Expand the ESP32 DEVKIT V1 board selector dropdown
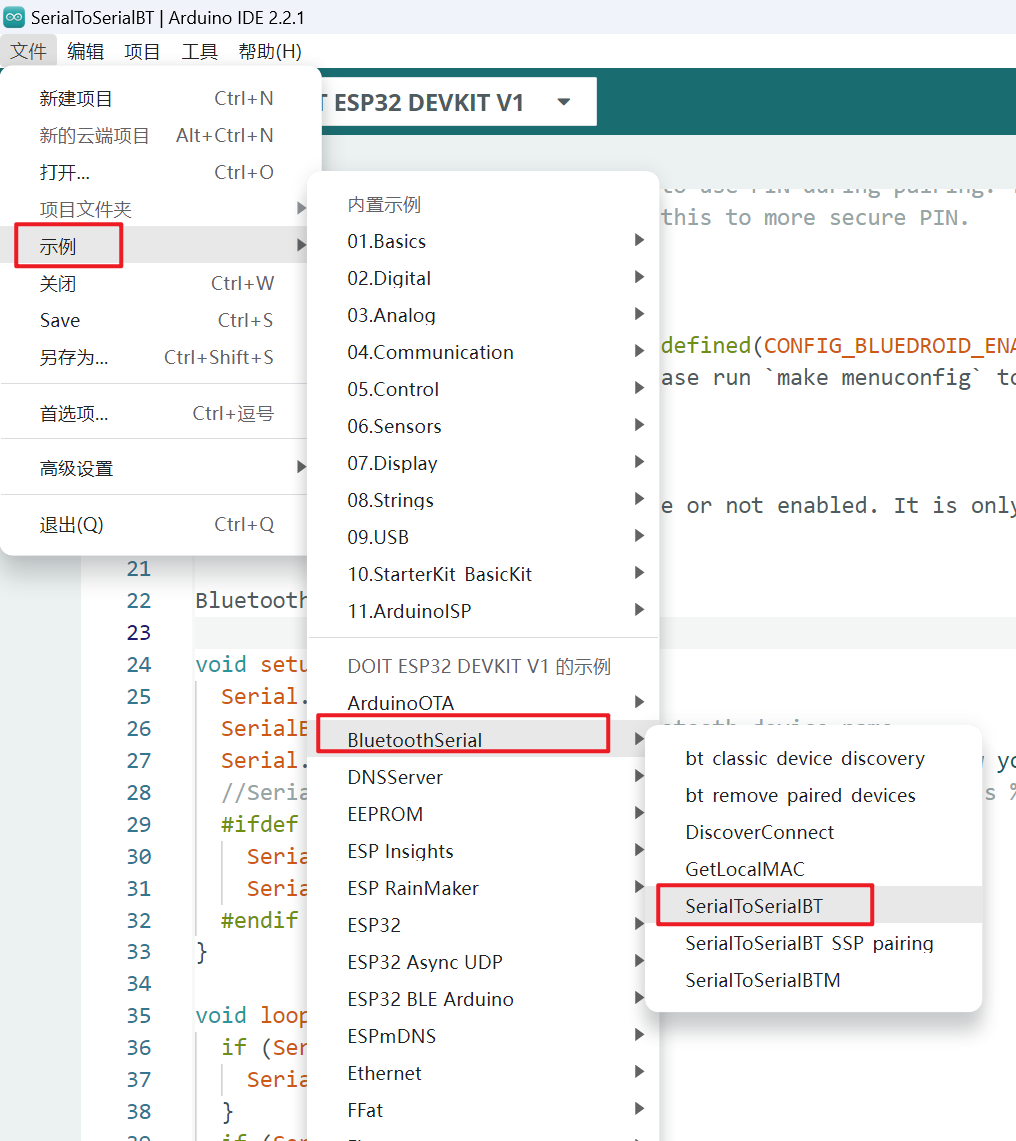This screenshot has height=1141, width=1016. pos(564,102)
